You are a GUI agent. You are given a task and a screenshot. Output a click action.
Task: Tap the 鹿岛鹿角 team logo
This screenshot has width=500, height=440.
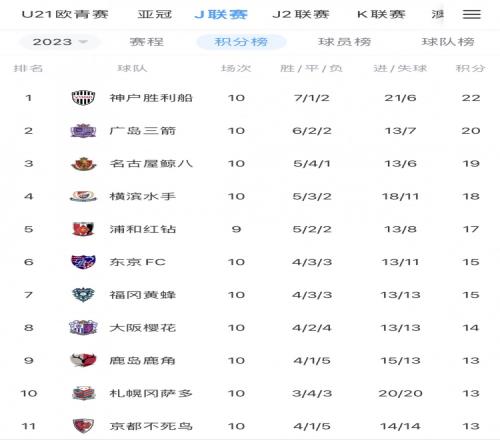(84, 360)
